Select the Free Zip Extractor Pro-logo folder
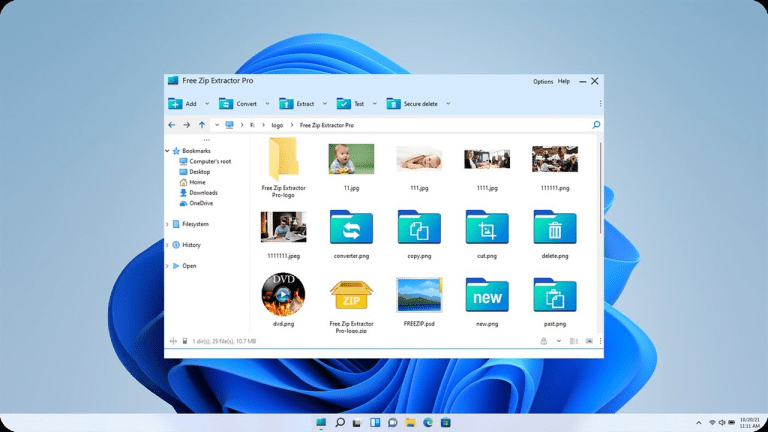768x432 pixels. (x=283, y=159)
